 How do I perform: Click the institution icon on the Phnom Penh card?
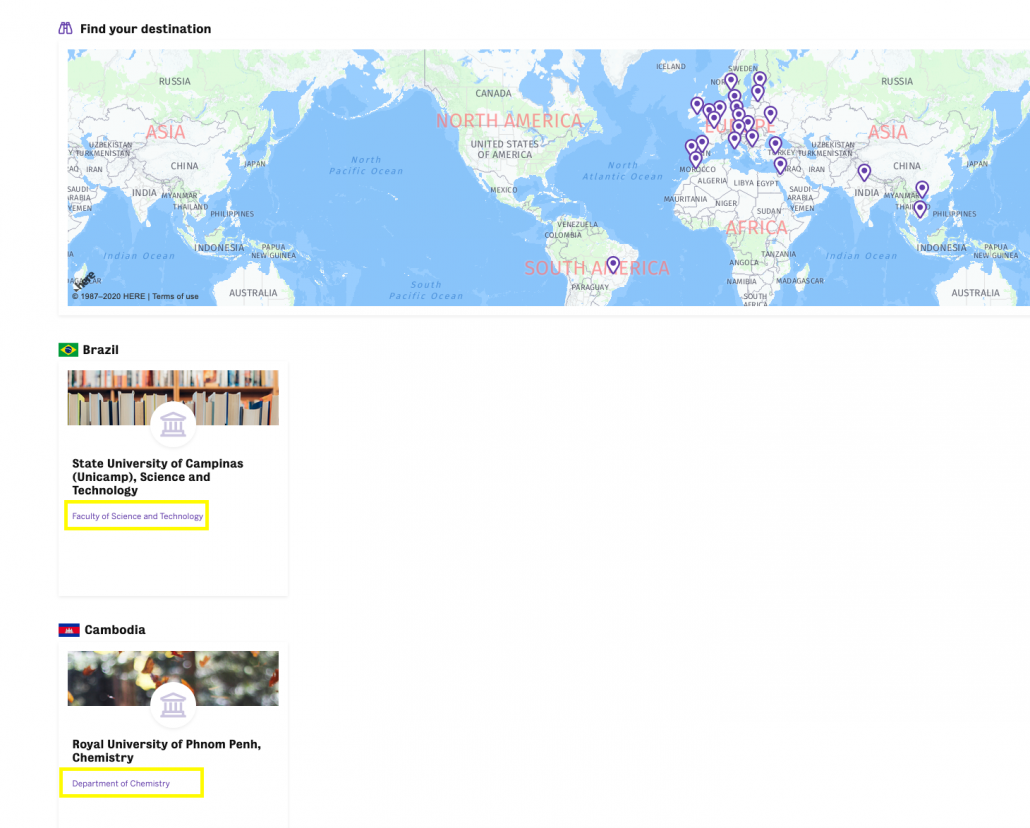coord(173,705)
